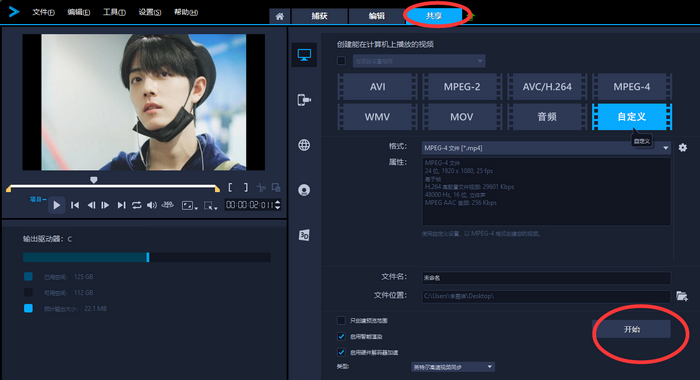Choose the AVI format button
Screen dimensions: 700x380
377,87
